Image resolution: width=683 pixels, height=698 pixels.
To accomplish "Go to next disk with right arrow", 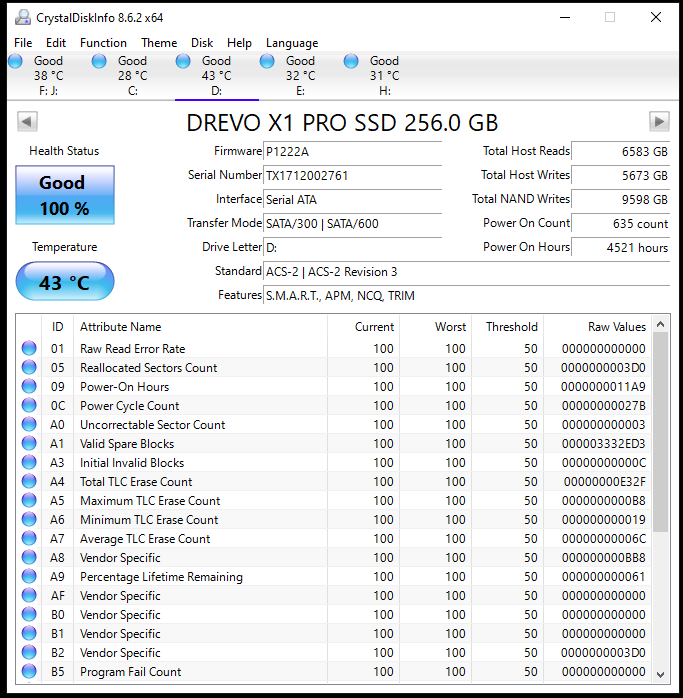I will (x=659, y=122).
